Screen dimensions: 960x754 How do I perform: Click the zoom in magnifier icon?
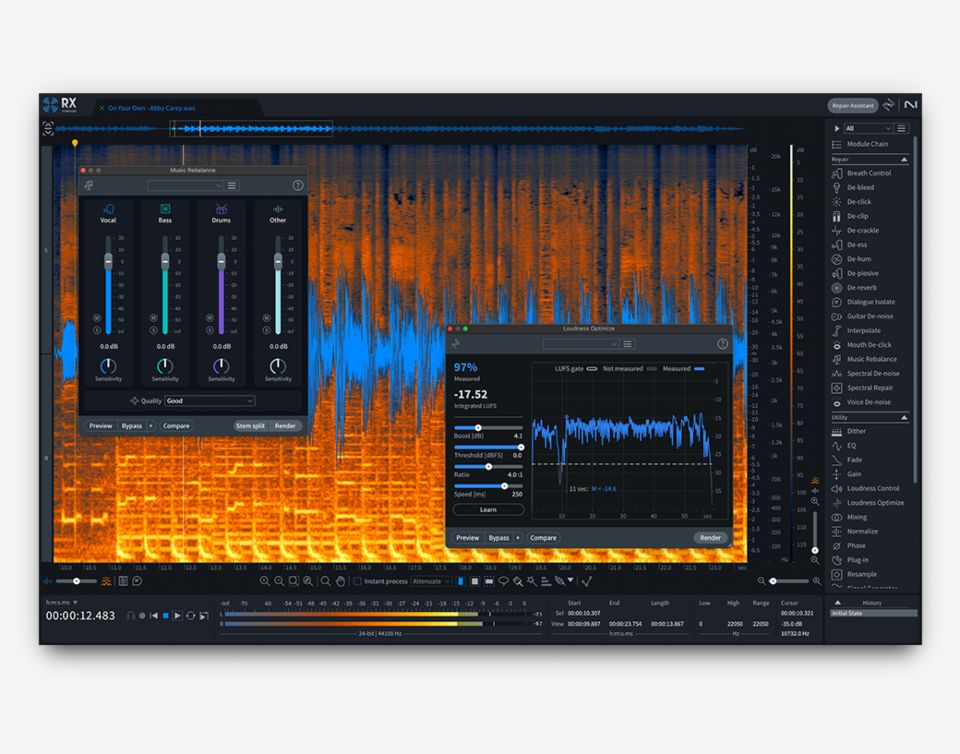265,581
